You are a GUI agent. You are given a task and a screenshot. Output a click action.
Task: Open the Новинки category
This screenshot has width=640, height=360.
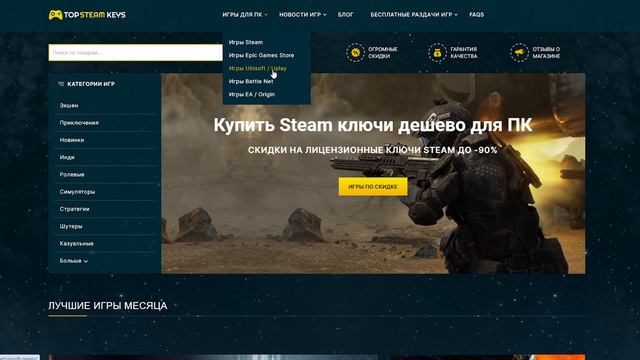[x=71, y=140]
